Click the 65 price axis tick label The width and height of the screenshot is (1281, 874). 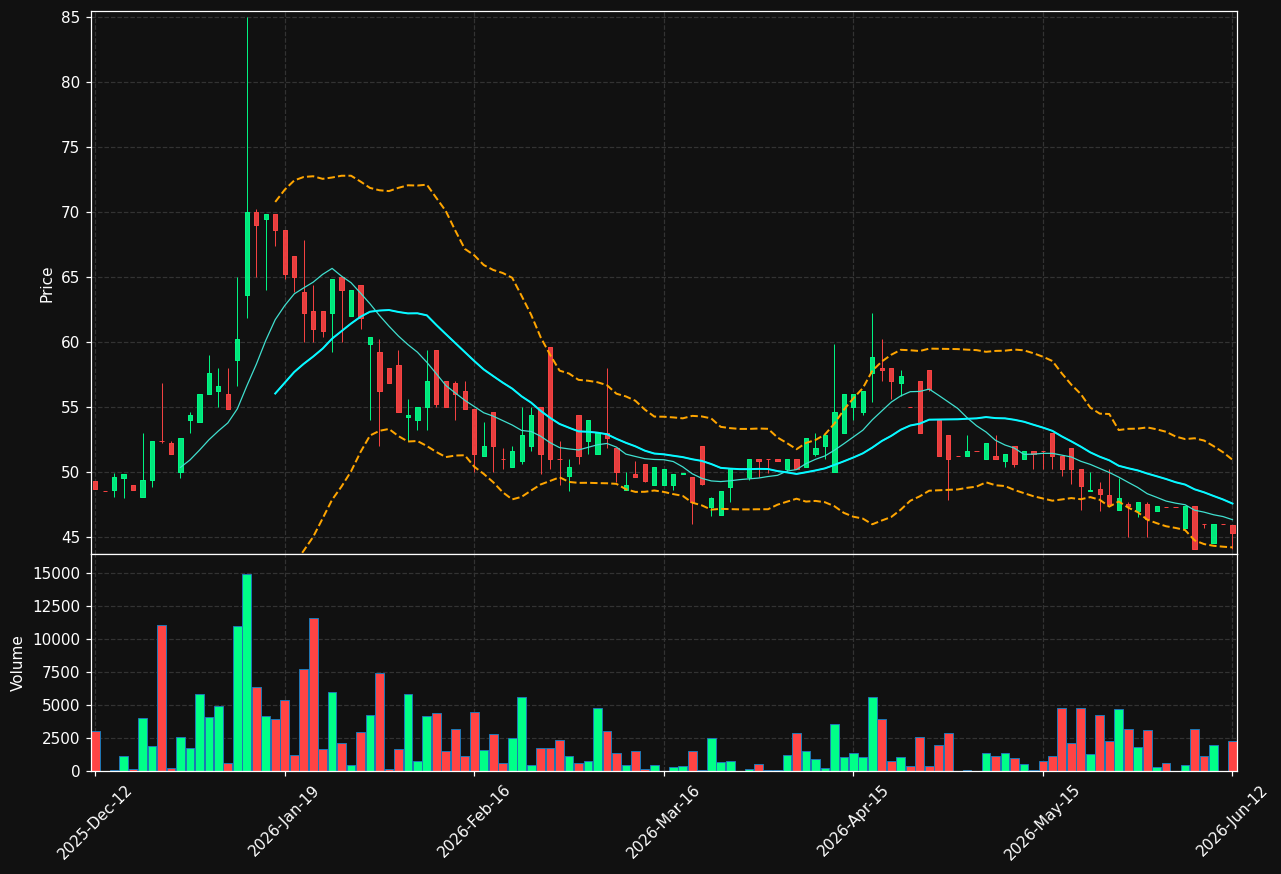pos(71,278)
